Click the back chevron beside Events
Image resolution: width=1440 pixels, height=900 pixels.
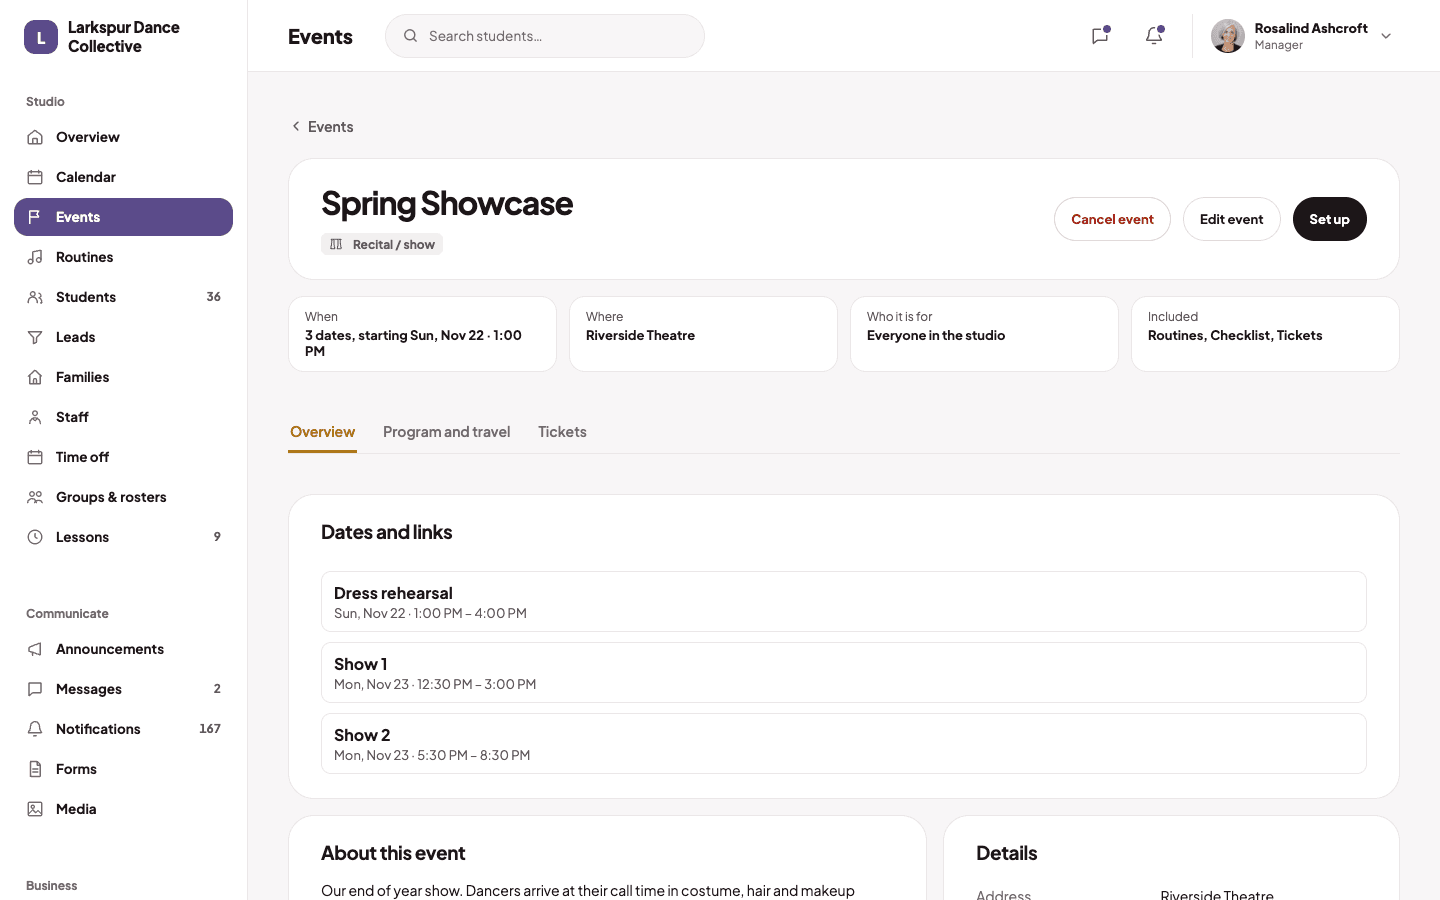[296, 126]
